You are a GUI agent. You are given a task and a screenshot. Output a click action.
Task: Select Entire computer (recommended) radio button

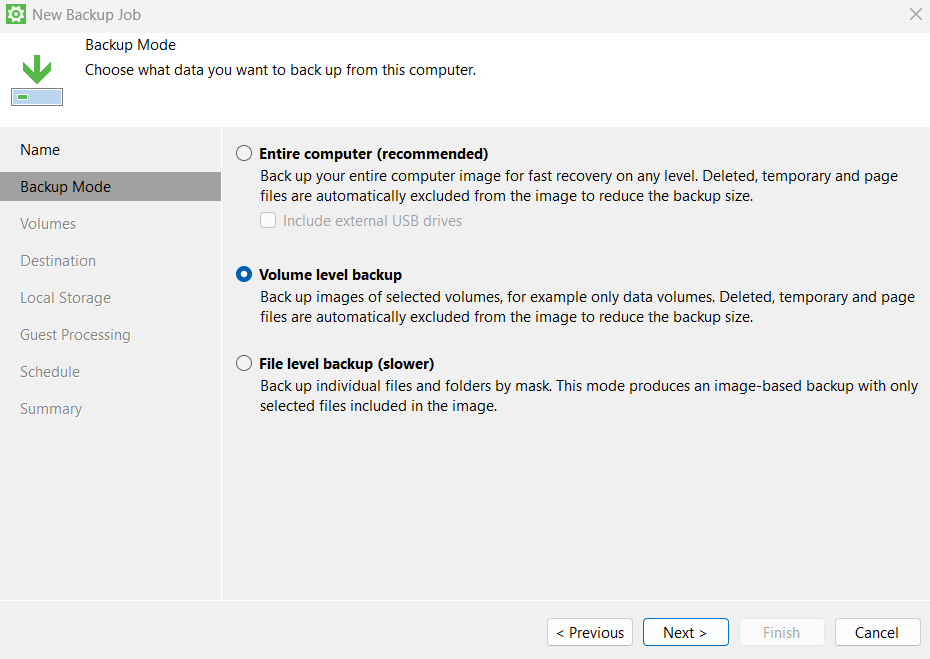pos(244,154)
